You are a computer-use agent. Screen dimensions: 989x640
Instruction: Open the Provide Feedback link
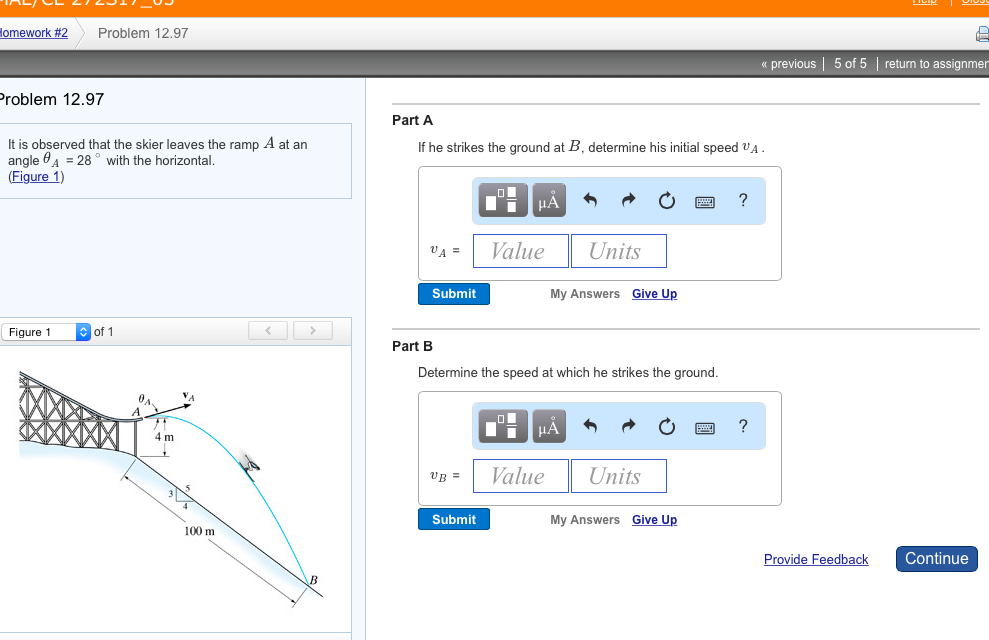816,559
